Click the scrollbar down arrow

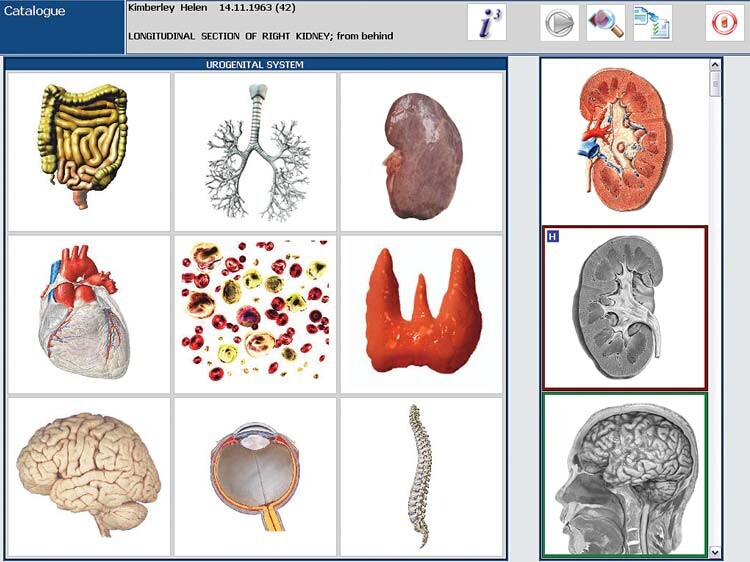(x=715, y=551)
